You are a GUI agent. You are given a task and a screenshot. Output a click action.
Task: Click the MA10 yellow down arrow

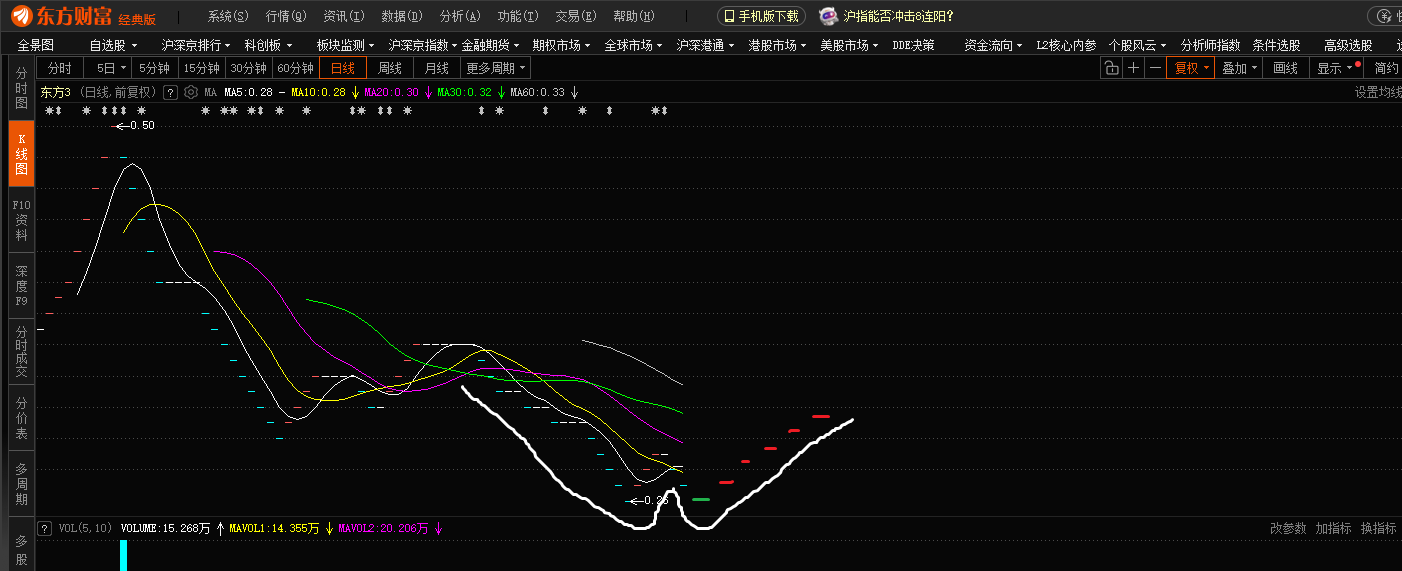point(355,92)
